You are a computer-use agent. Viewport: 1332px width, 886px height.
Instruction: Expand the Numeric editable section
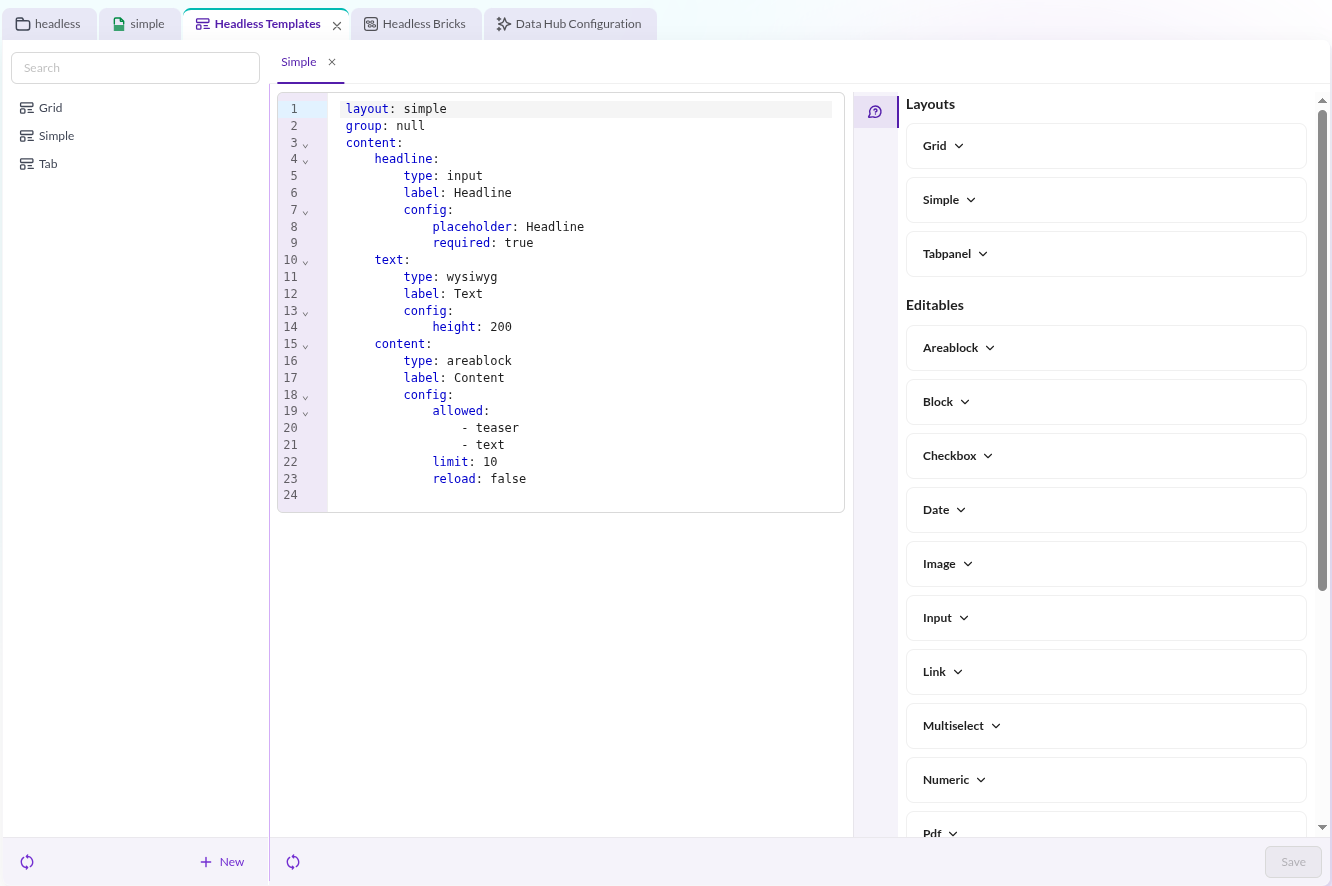coord(1106,780)
